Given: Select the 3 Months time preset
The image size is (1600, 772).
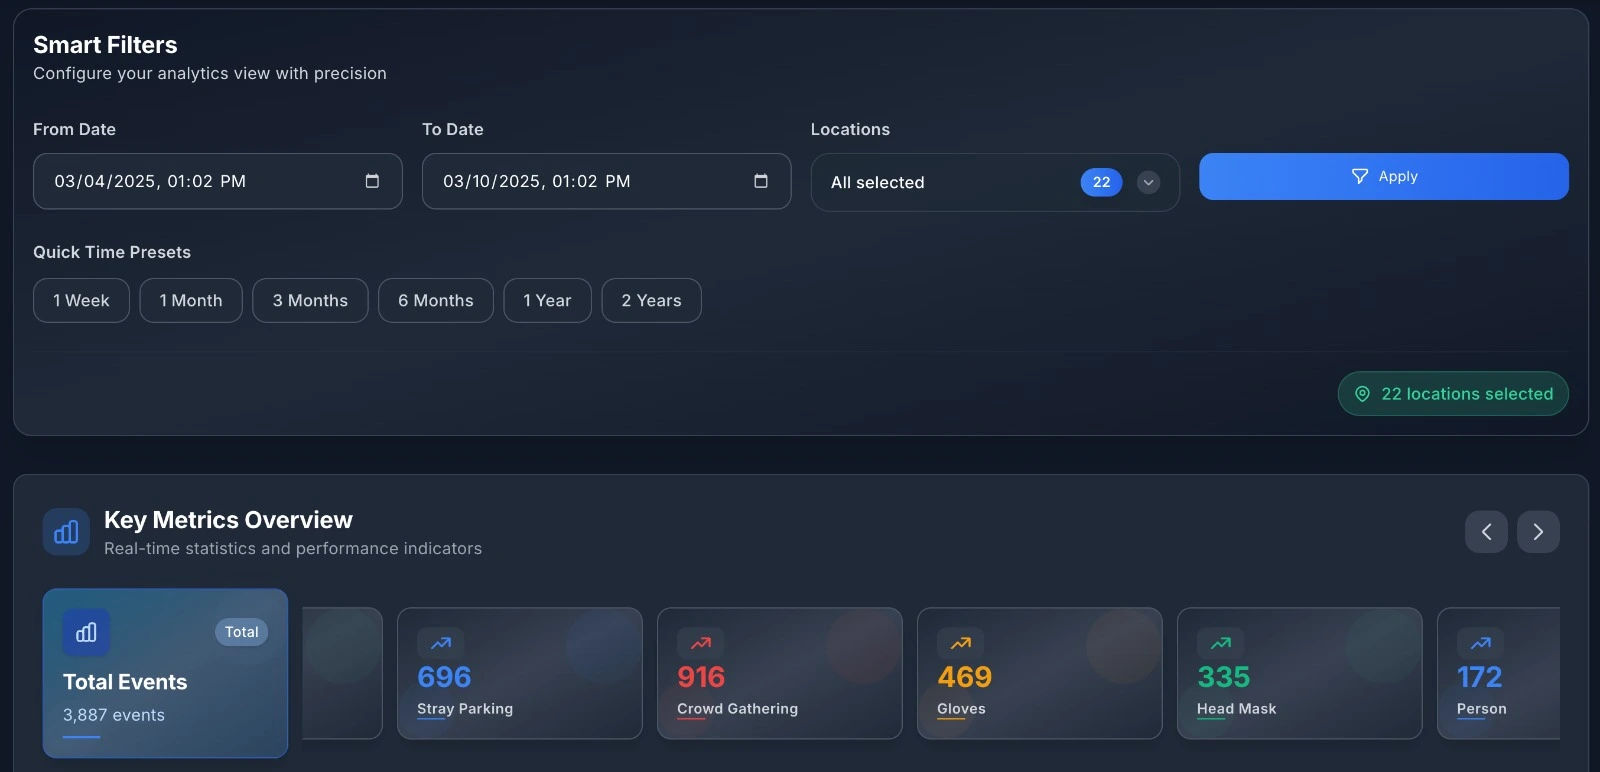Looking at the screenshot, I should coord(310,300).
